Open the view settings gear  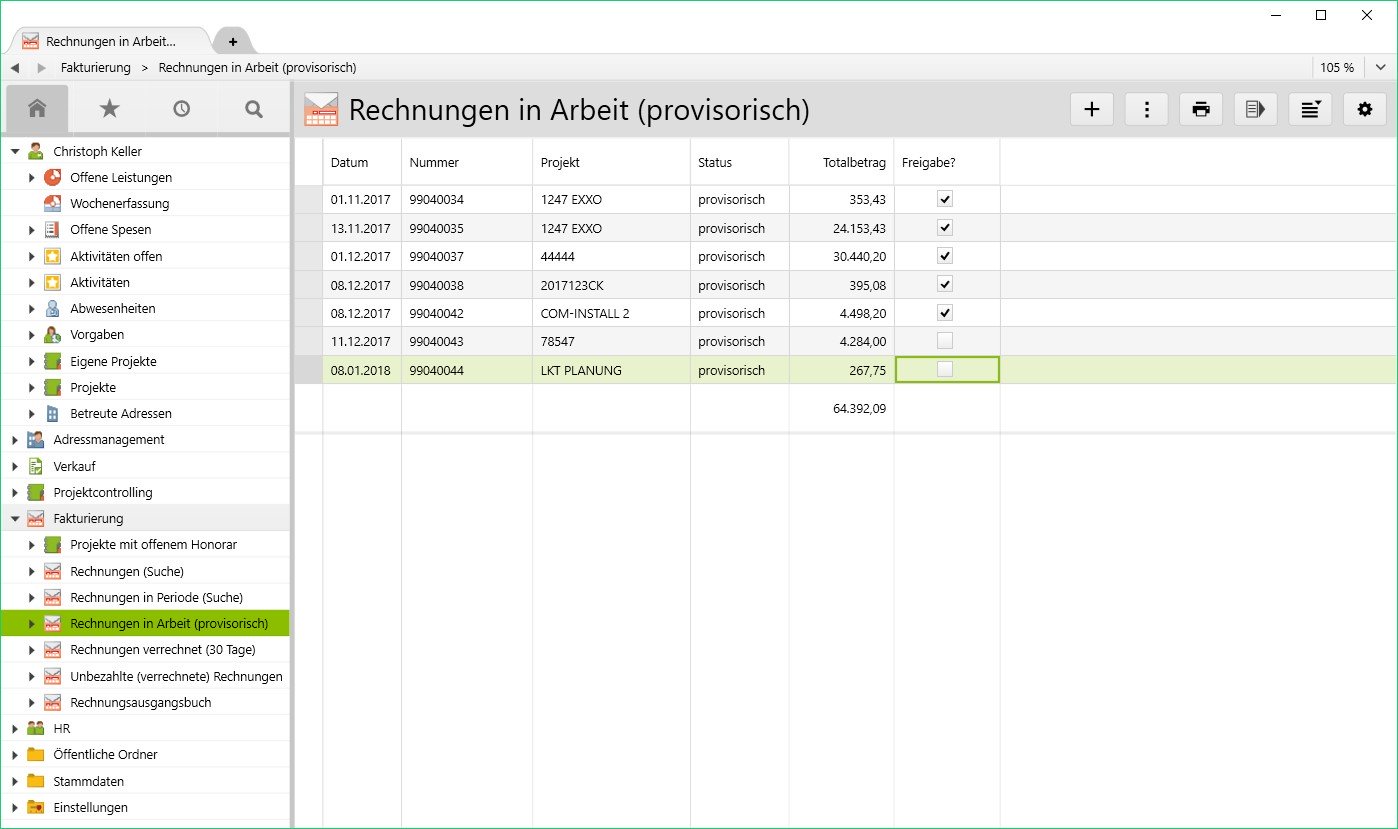point(1364,109)
